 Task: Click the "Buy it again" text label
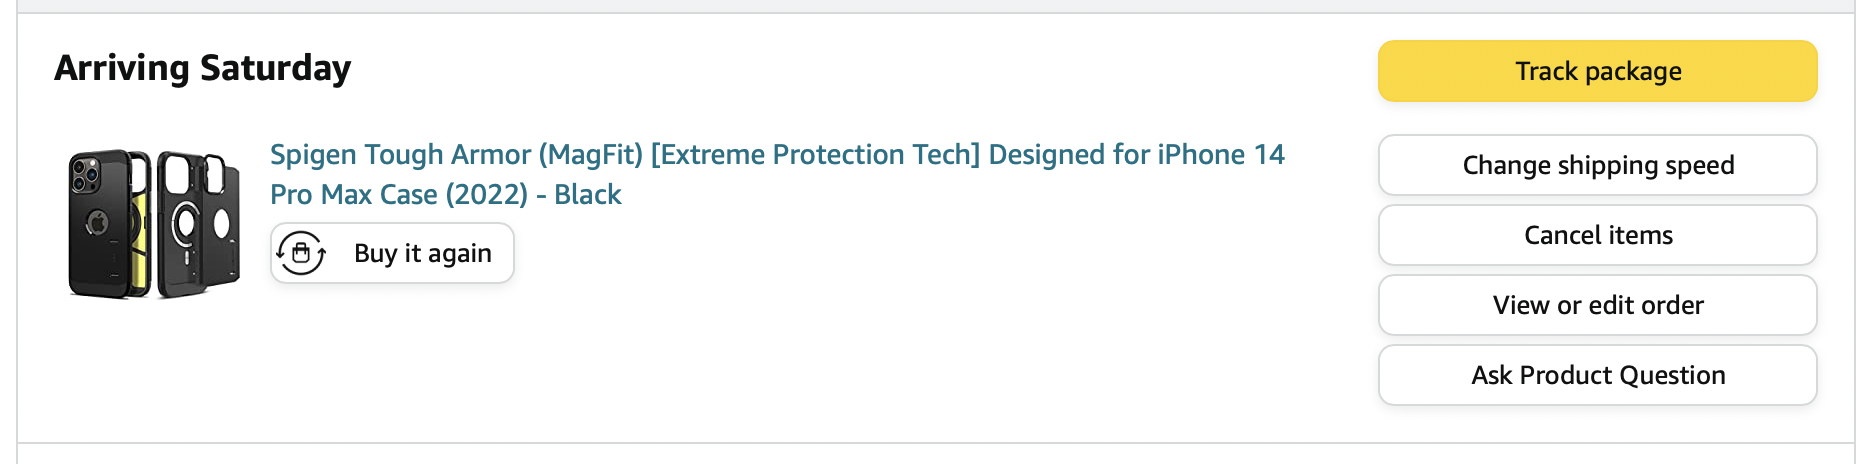point(422,253)
